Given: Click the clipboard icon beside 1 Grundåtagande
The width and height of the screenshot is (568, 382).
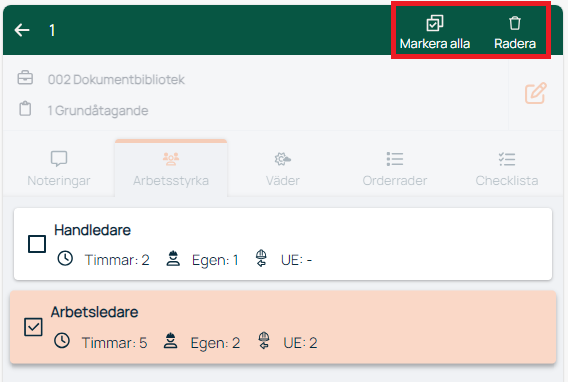Looking at the screenshot, I should tap(25, 109).
